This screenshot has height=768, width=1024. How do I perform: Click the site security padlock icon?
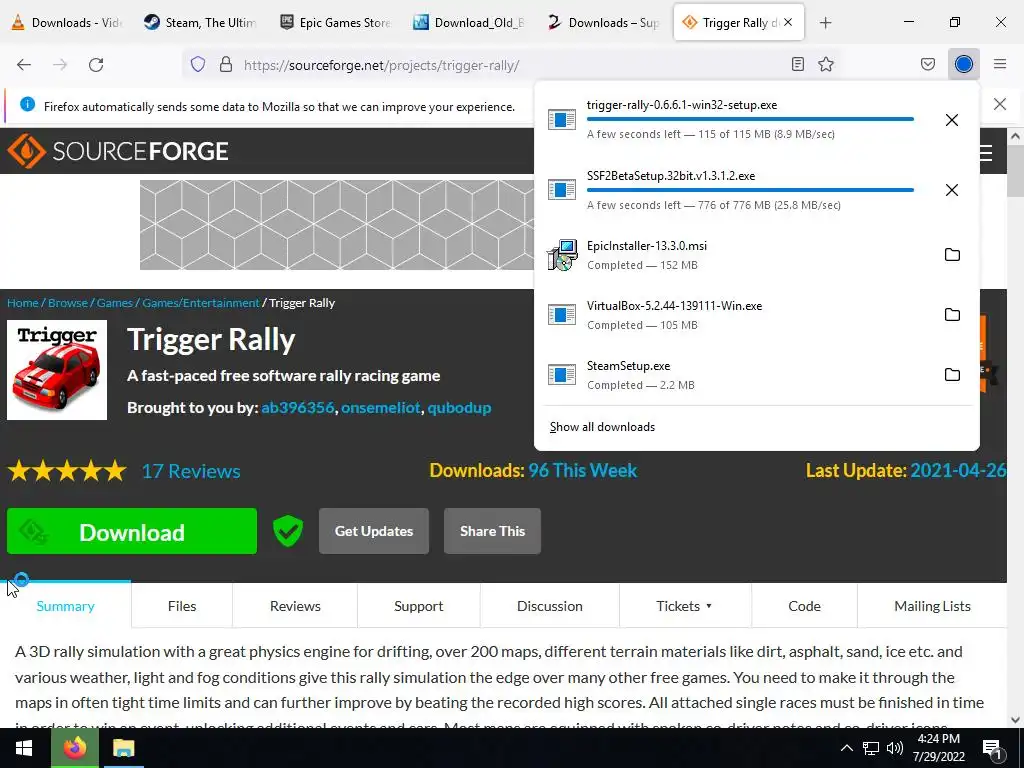[226, 64]
